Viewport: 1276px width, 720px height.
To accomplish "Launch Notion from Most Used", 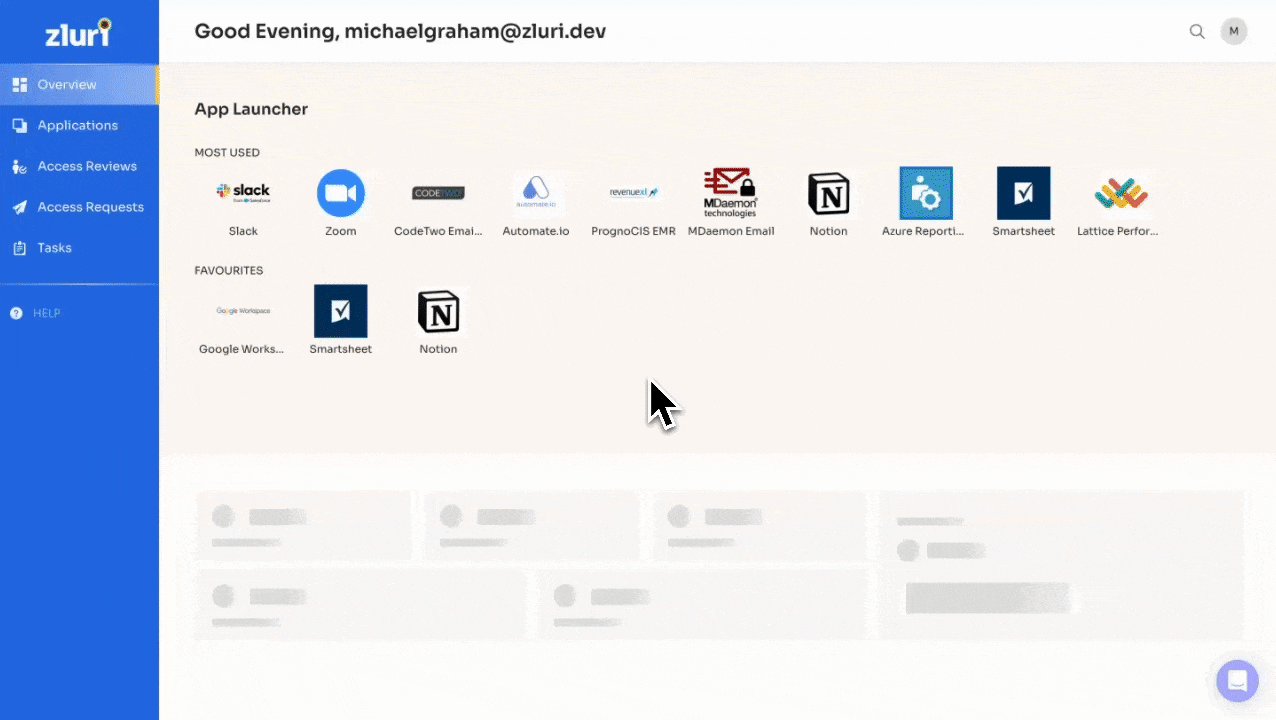I will click(828, 193).
